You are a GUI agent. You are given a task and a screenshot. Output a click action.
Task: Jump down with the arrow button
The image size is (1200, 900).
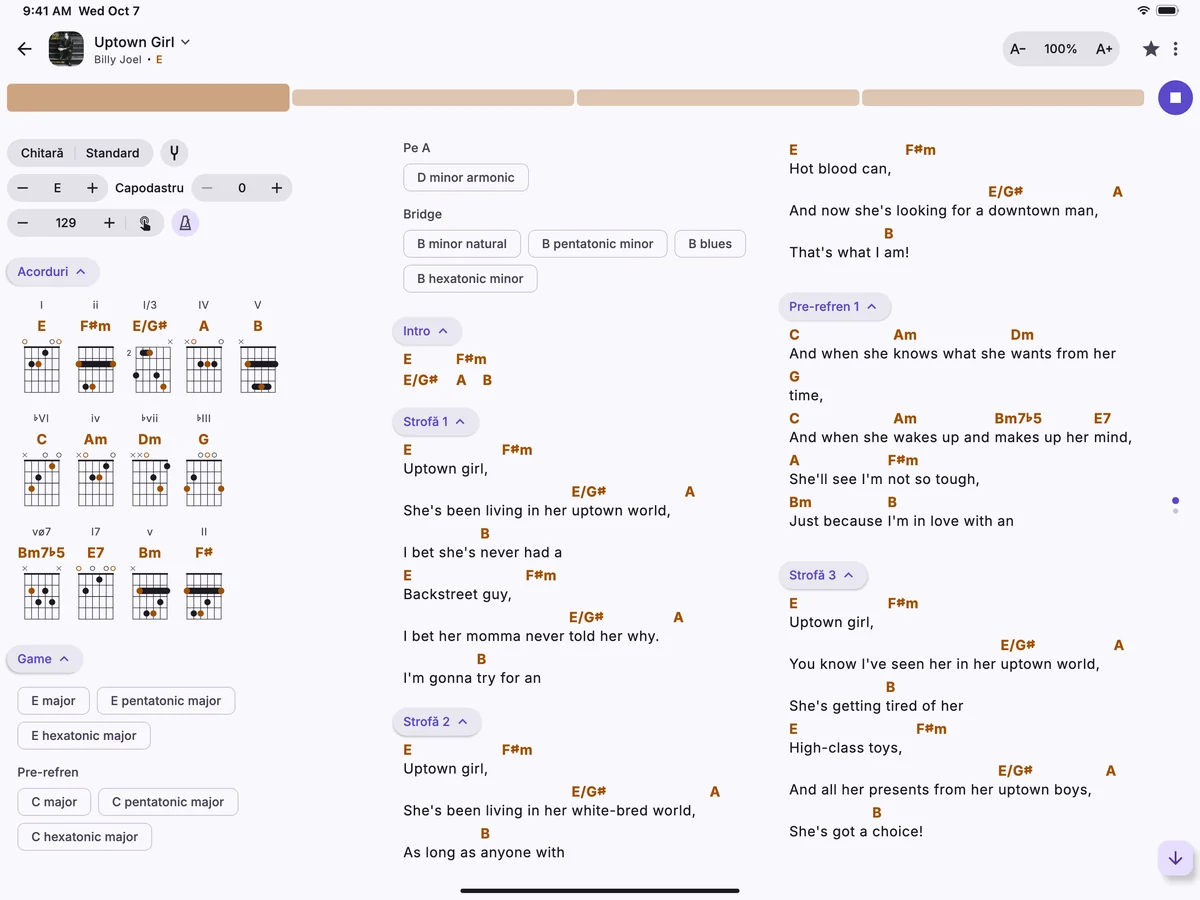coord(1175,858)
